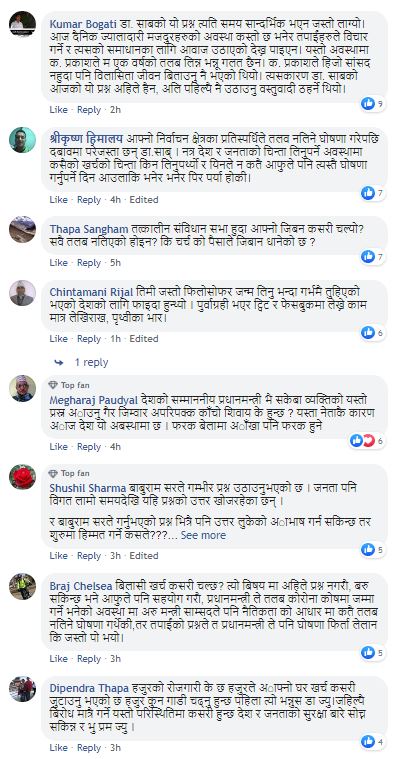View edit history via Edited on Shushil Sharma's comment

(144, 556)
